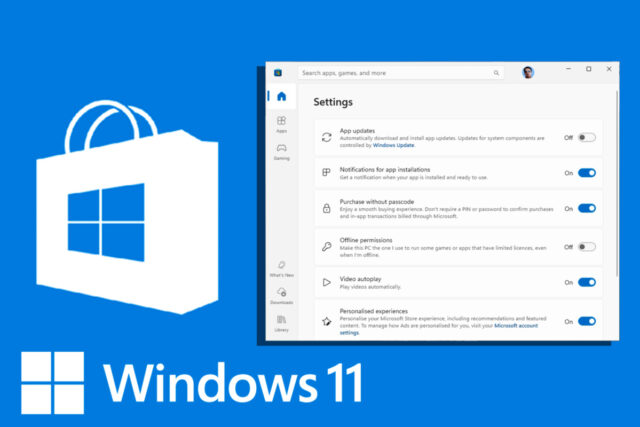Click the Video autoplay title text

pyautogui.click(x=360, y=279)
